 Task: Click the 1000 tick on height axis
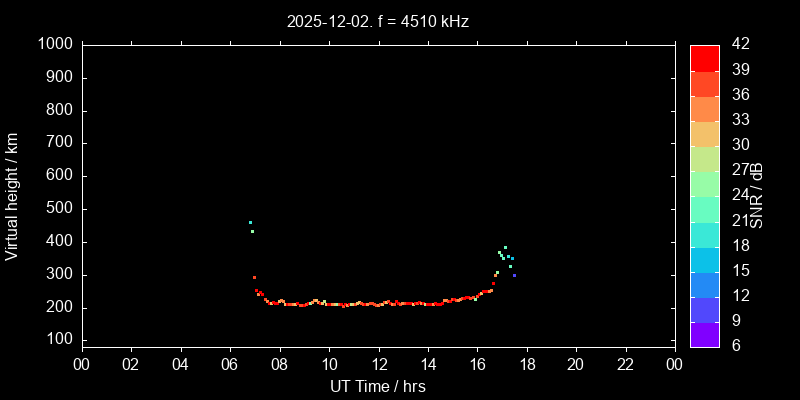(55, 45)
